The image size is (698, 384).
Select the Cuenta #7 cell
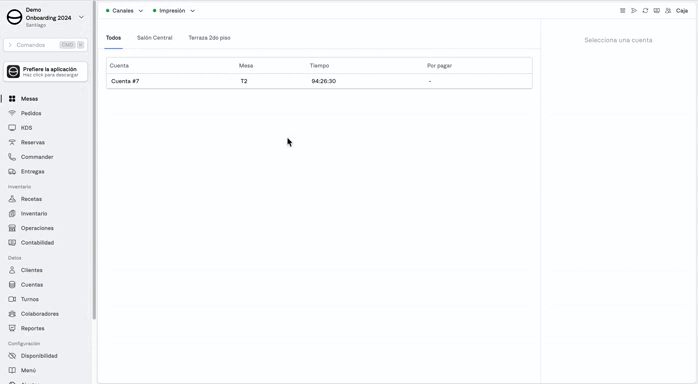[125, 81]
